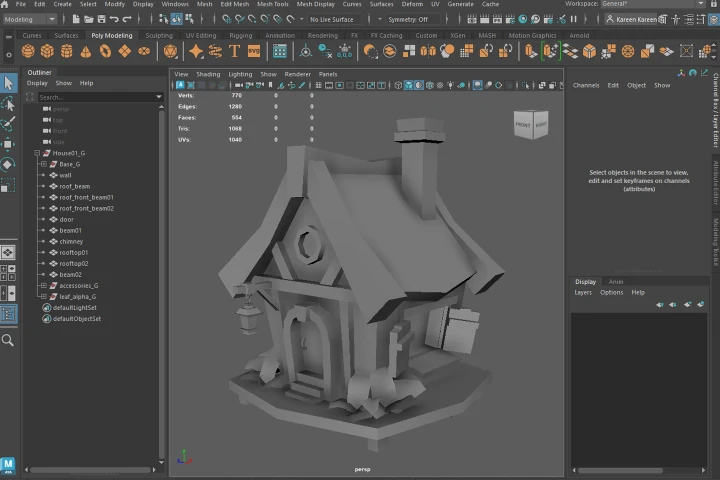Create a polygon cone from the shelf
This screenshot has height=480, width=720.
click(86, 51)
